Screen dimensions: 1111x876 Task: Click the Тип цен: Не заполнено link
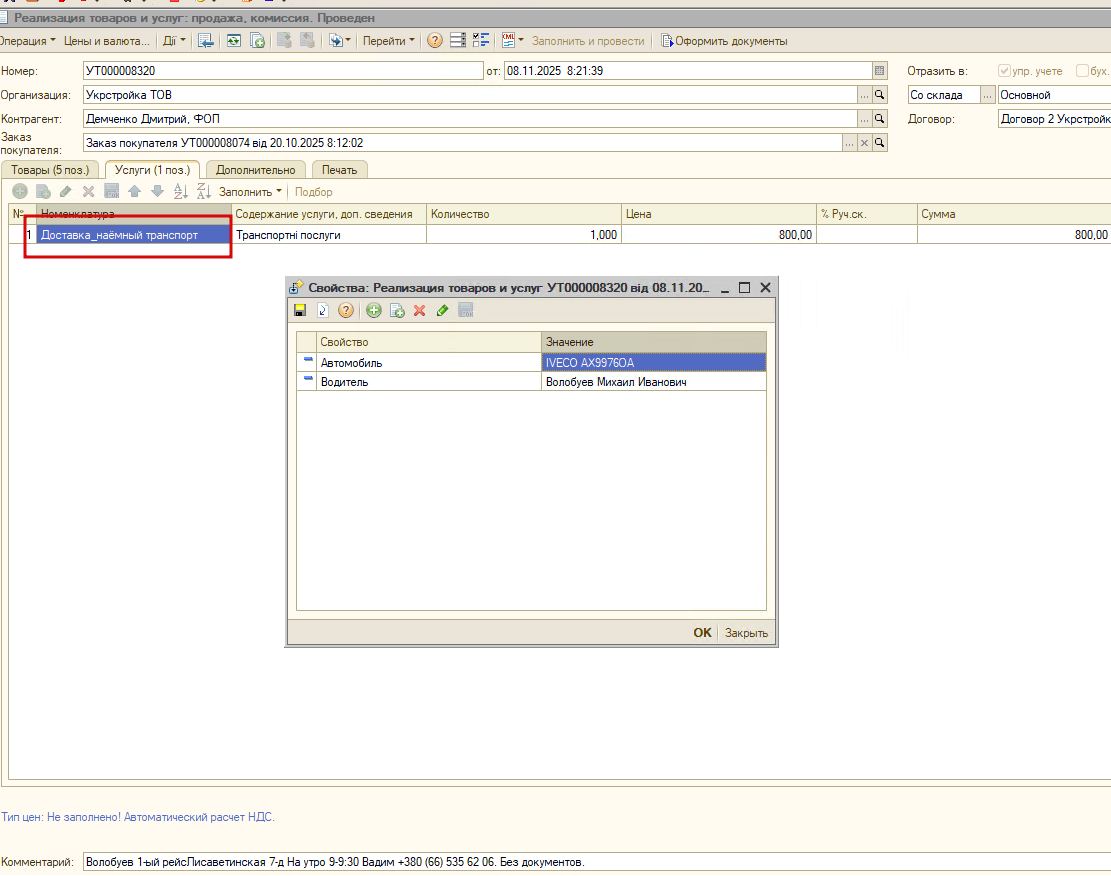[137, 816]
